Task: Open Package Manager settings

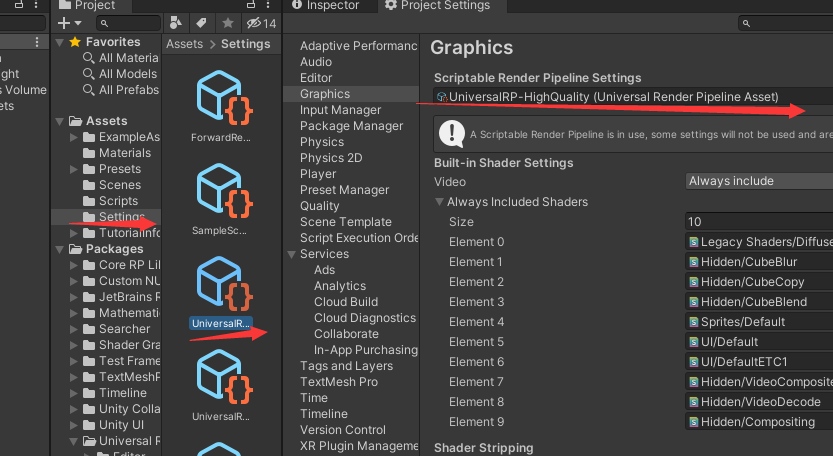Action: pyautogui.click(x=351, y=126)
